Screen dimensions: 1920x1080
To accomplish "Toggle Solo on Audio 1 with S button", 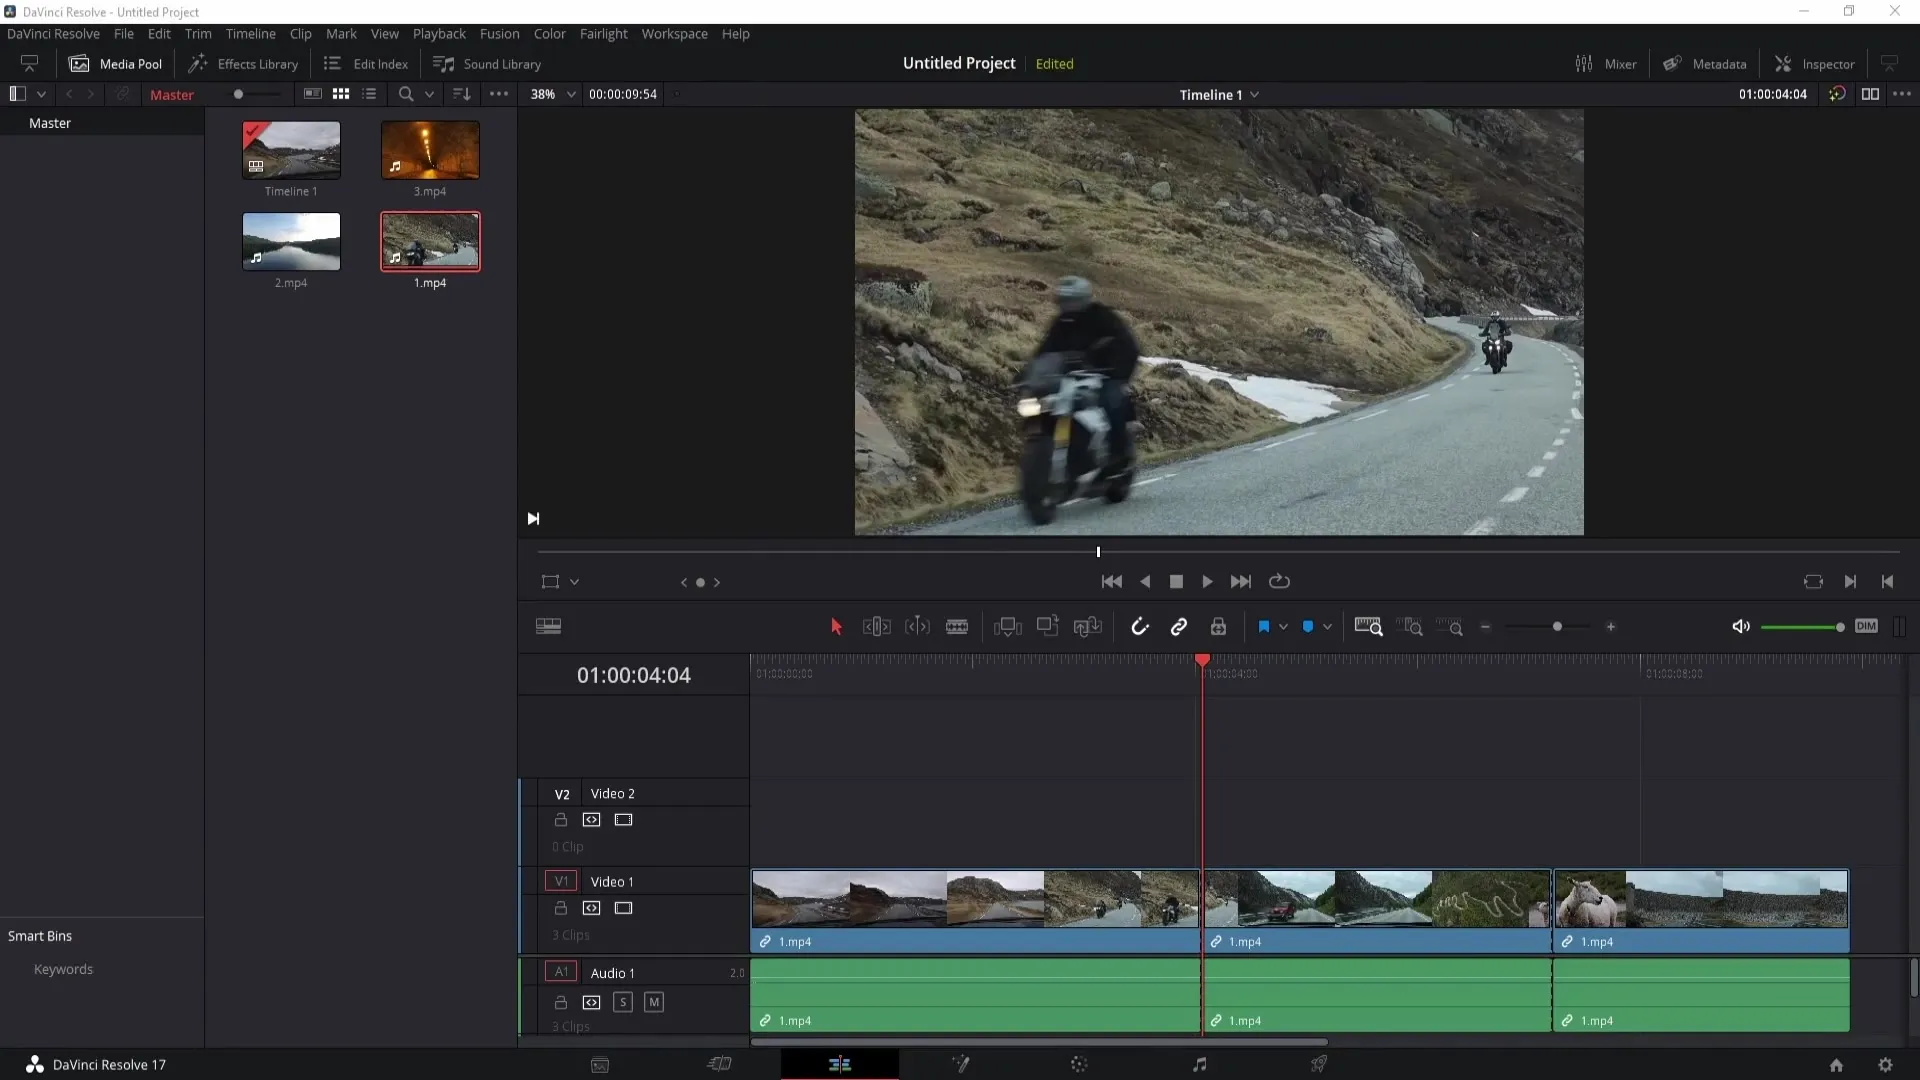I will click(622, 1001).
